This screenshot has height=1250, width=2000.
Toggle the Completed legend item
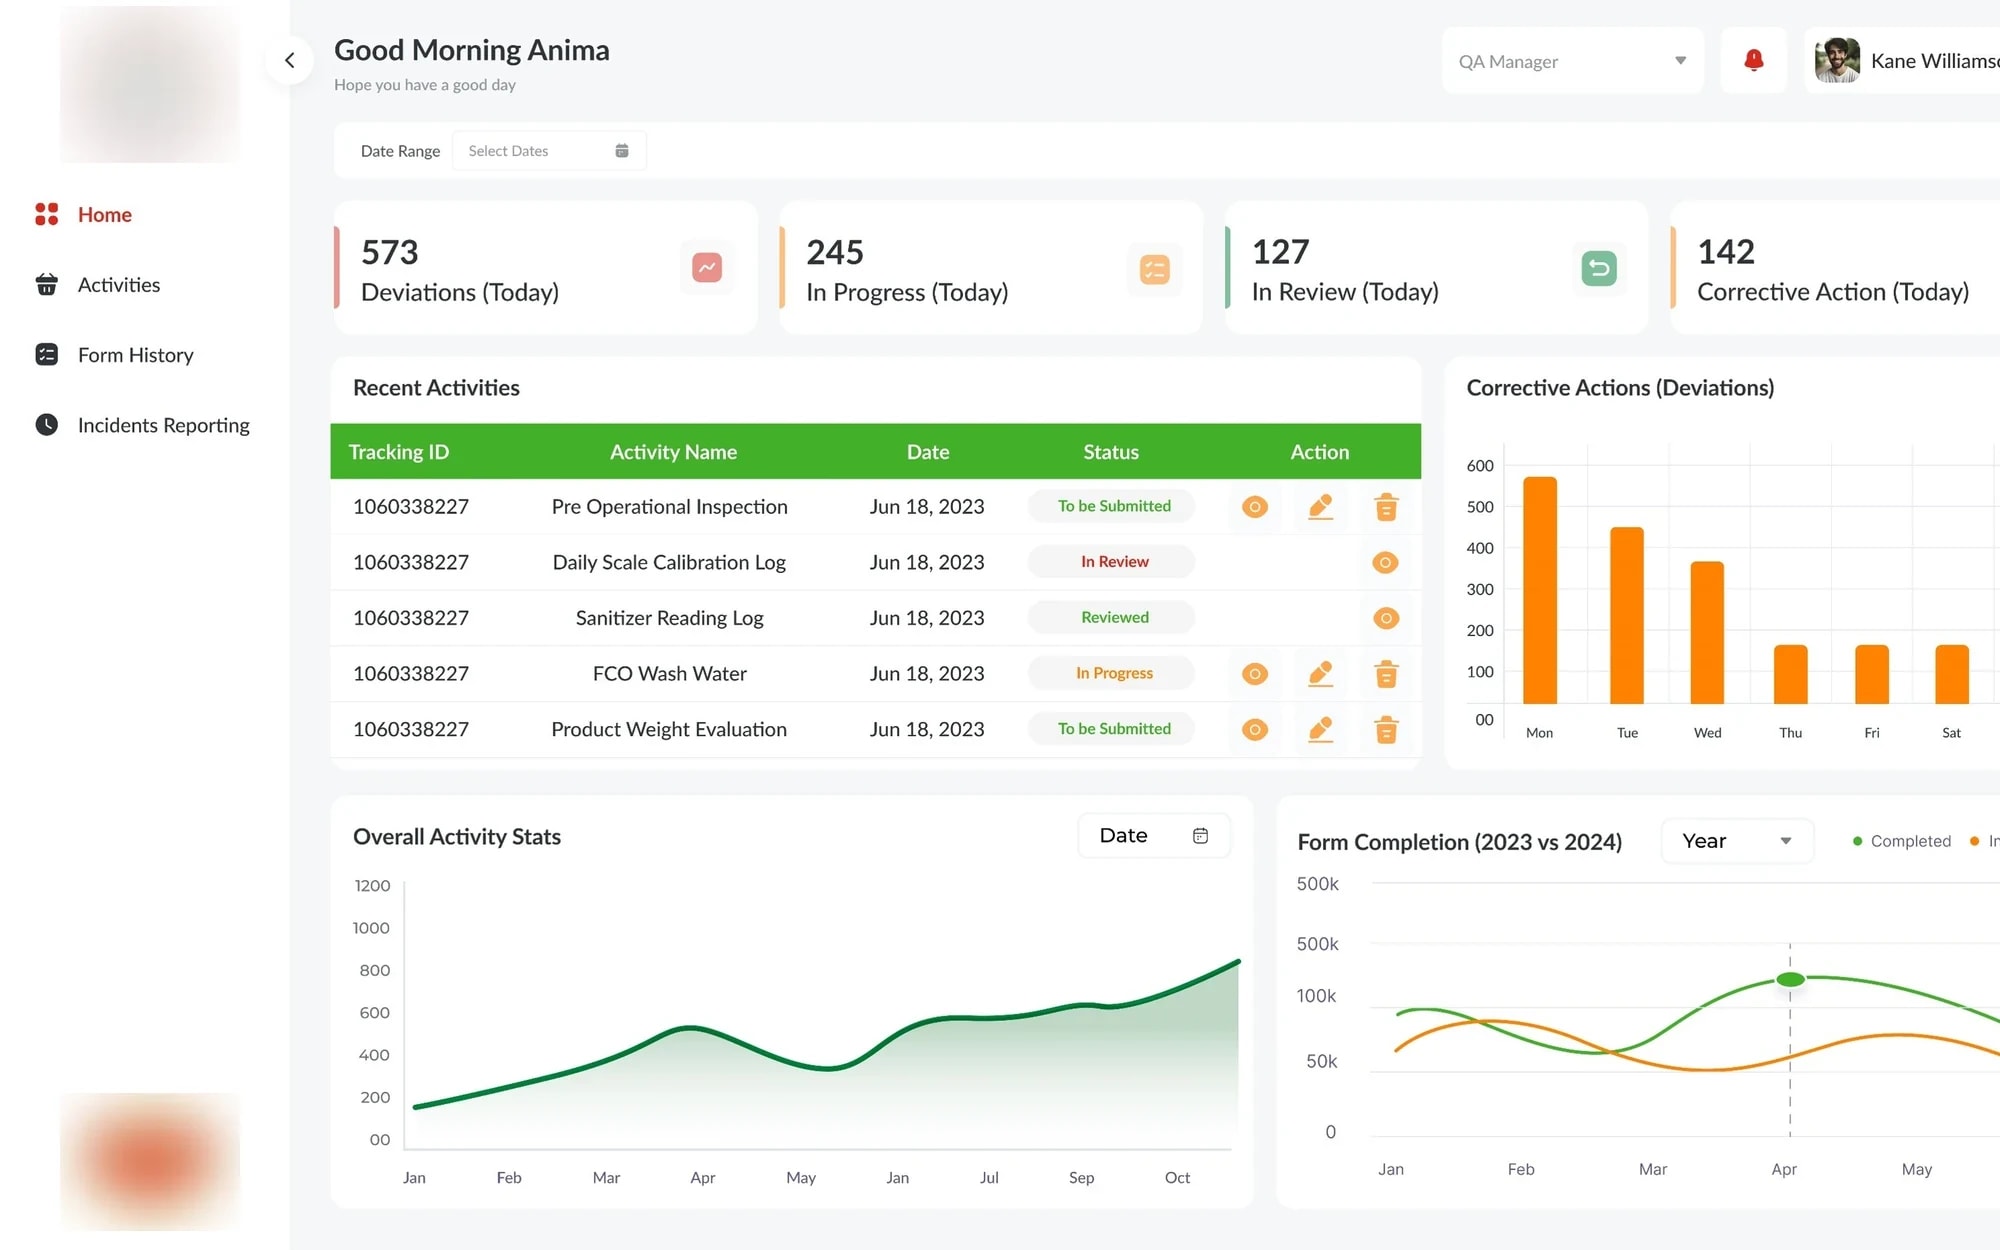[1901, 841]
